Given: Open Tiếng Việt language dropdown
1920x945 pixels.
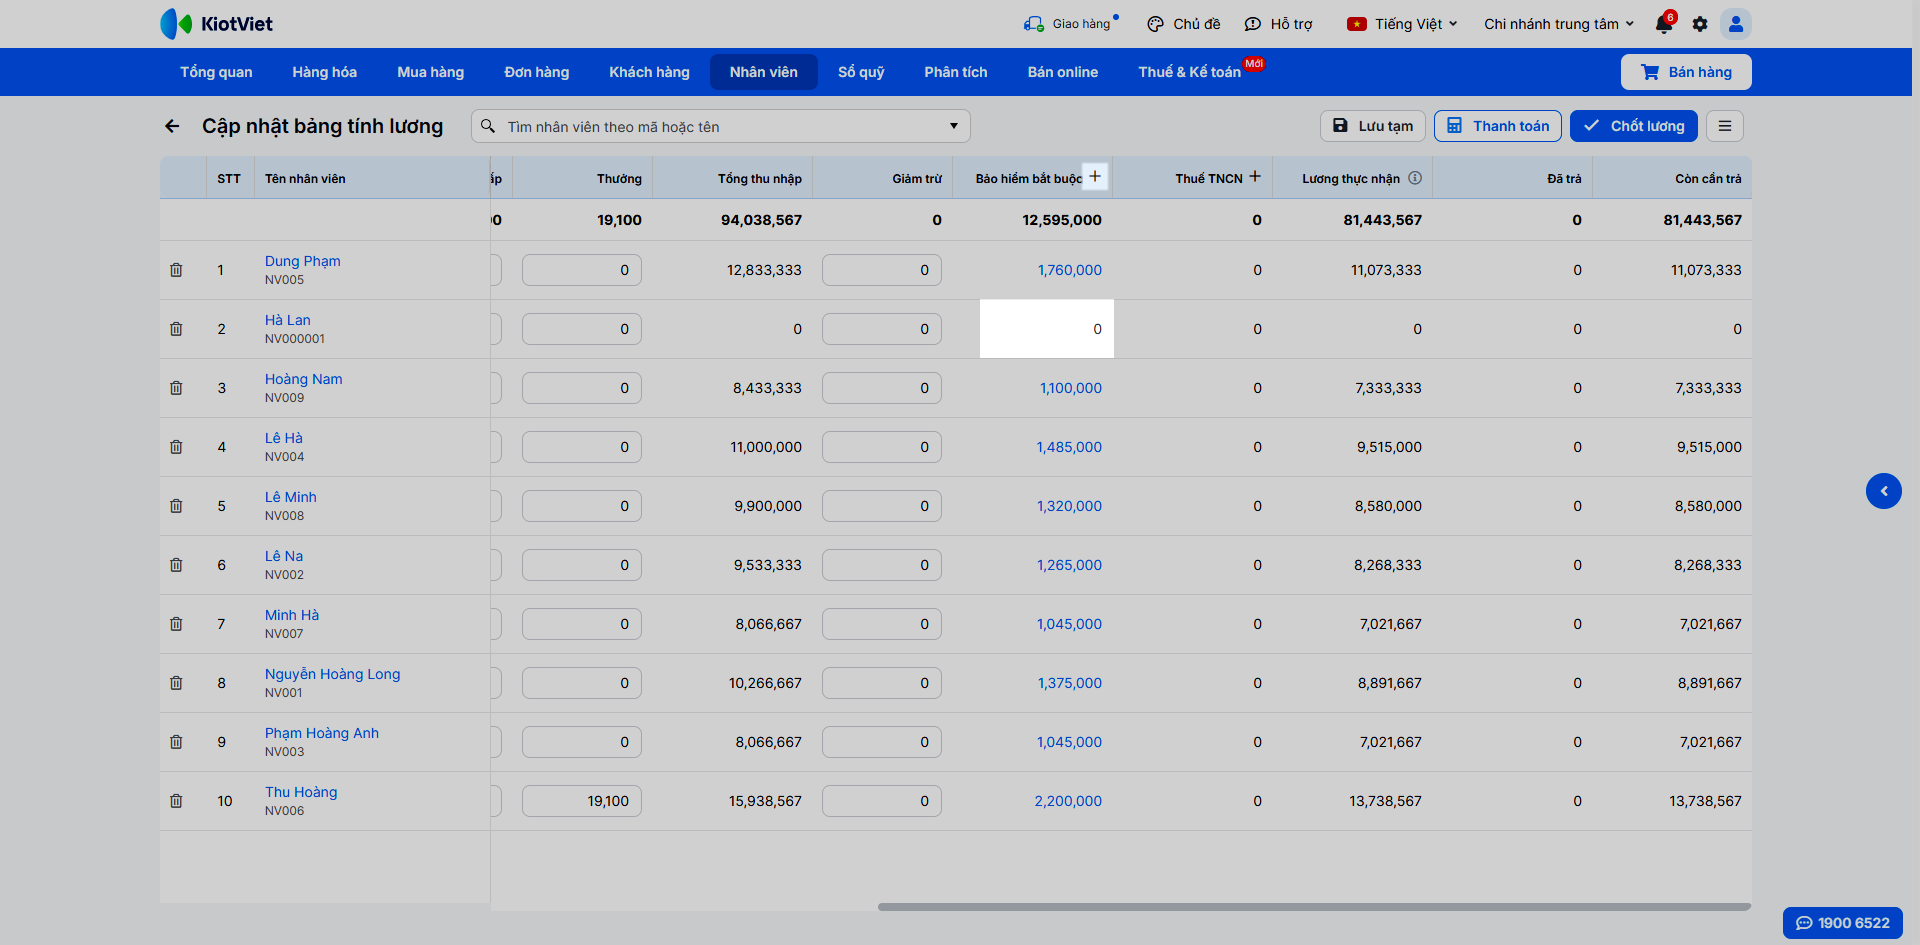Looking at the screenshot, I should point(1402,24).
